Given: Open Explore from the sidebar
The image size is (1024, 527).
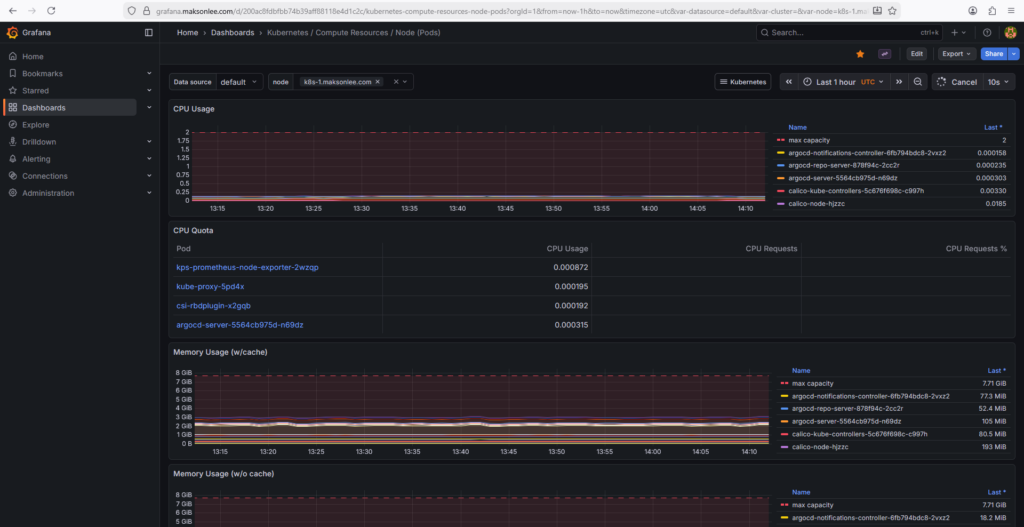Looking at the screenshot, I should [x=36, y=125].
